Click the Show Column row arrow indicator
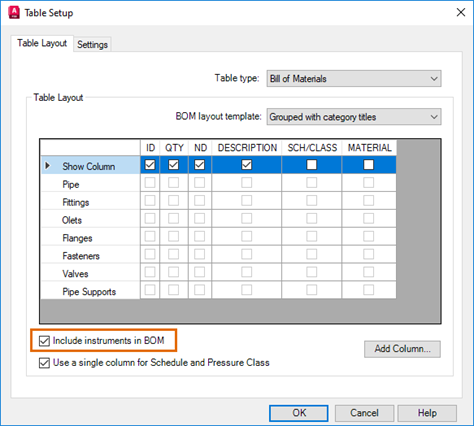This screenshot has height=426, width=474. (48, 165)
